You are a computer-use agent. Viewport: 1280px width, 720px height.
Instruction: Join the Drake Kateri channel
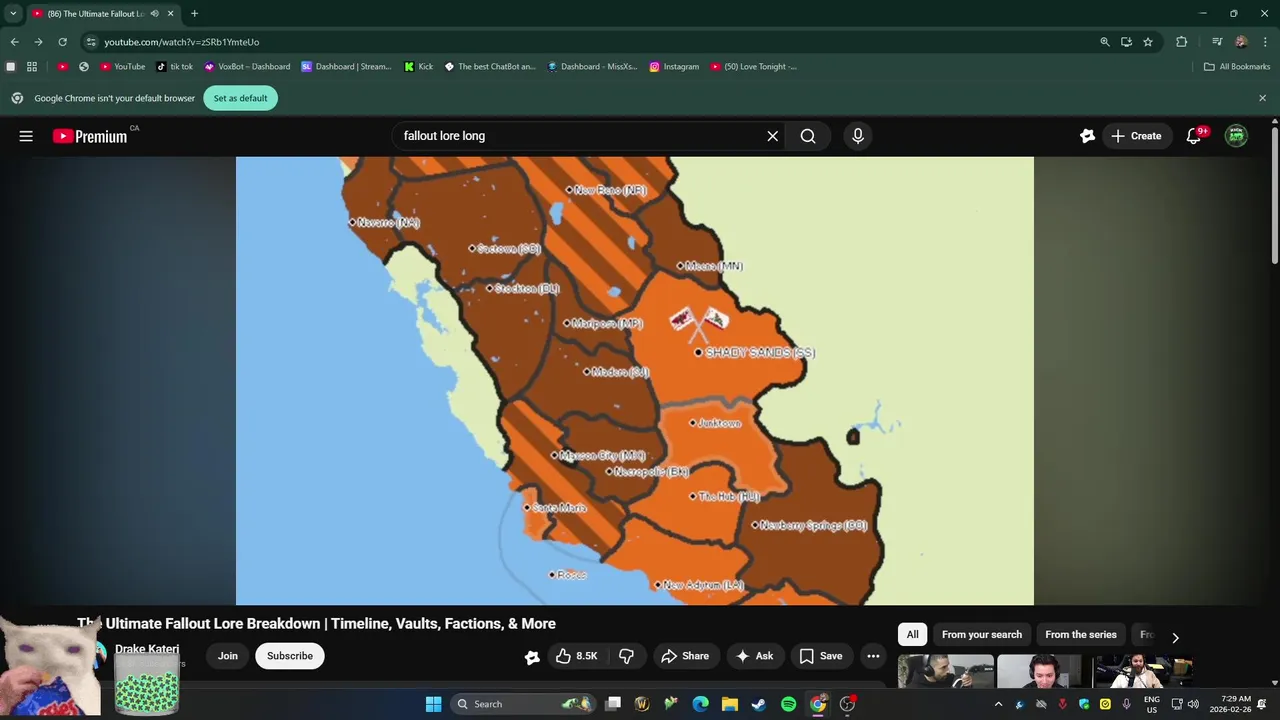pos(228,656)
